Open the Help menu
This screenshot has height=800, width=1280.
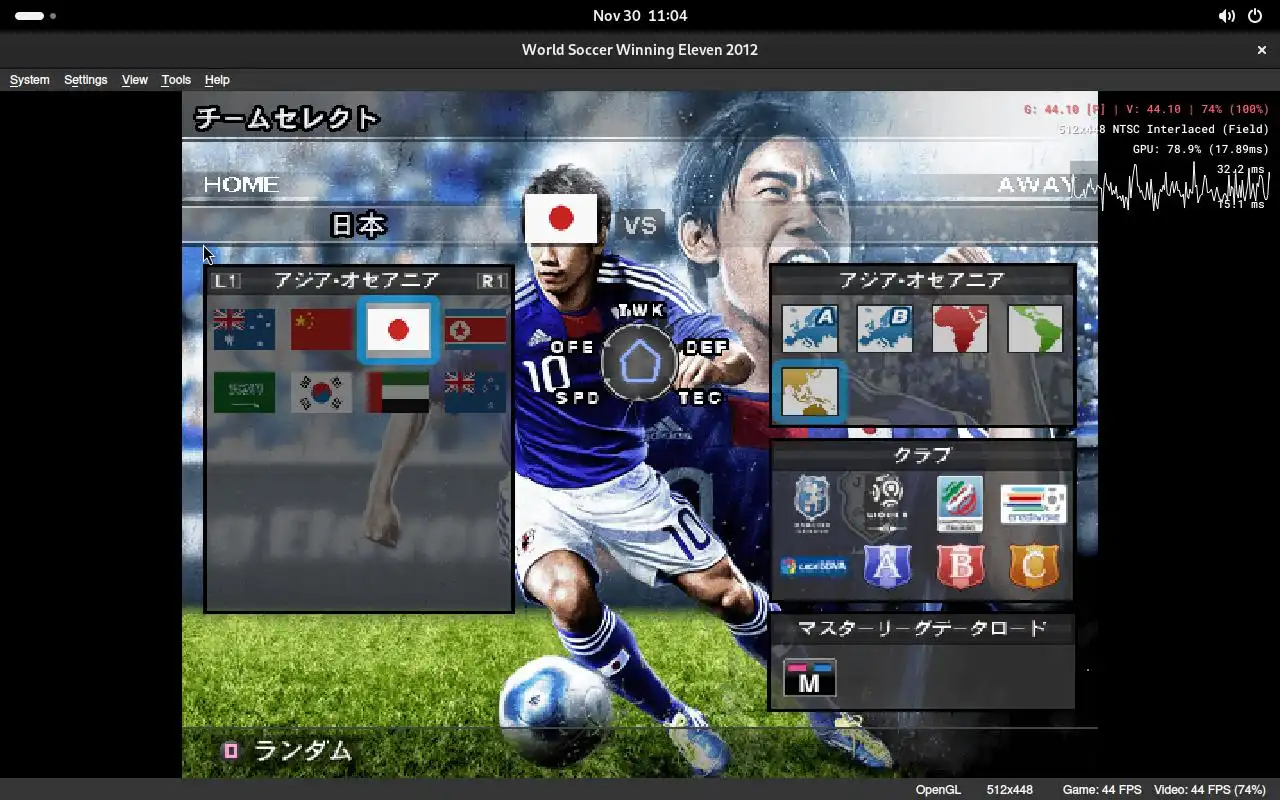[217, 80]
